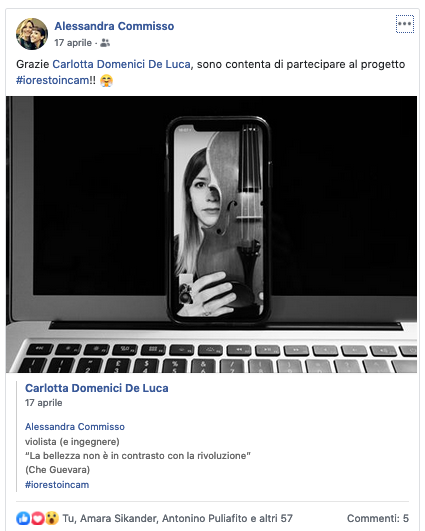Click the #iorestoincam hashtag in the shared caption
Image resolution: width=425 pixels, height=531 pixels.
click(x=57, y=485)
